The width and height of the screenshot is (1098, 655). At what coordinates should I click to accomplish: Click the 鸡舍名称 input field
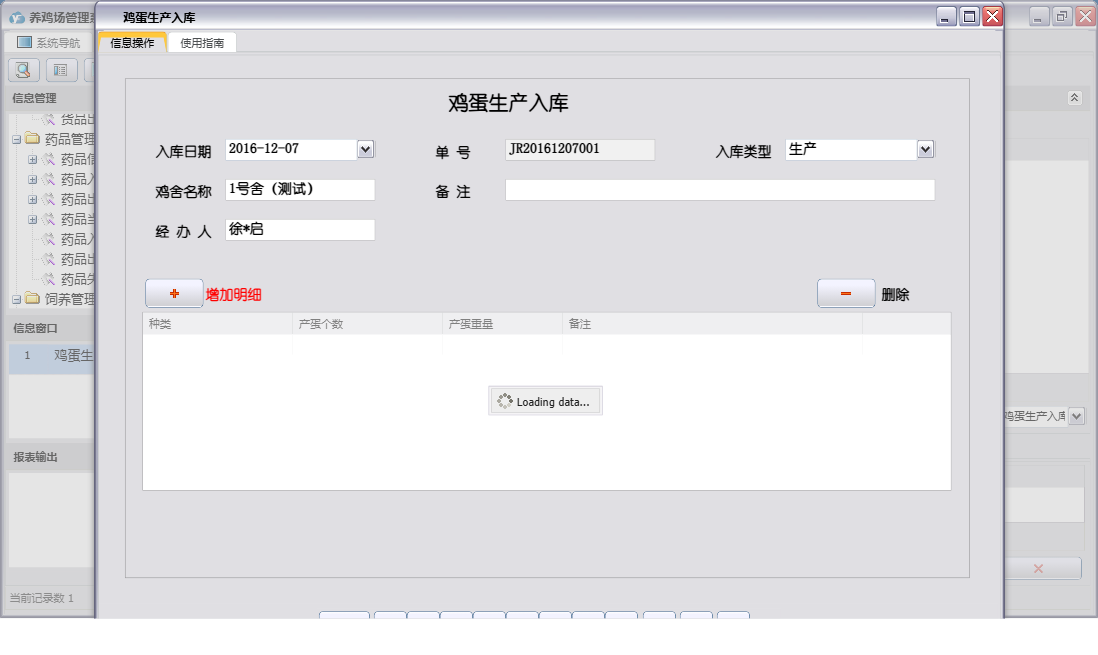pos(300,190)
